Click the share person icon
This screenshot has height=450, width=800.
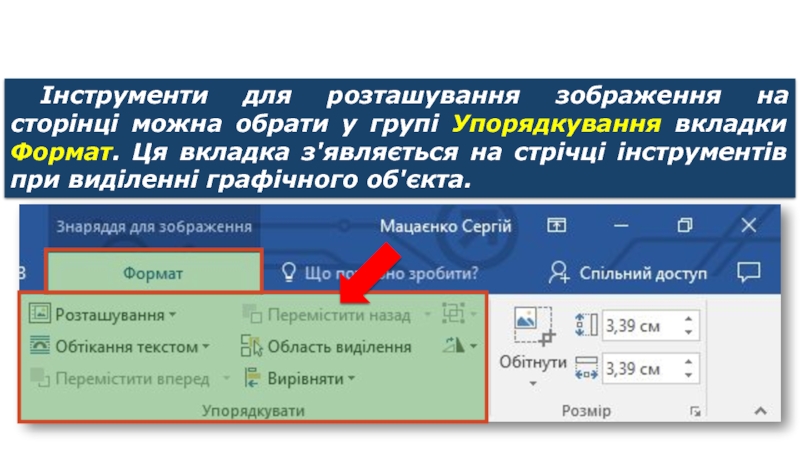[x=559, y=272]
